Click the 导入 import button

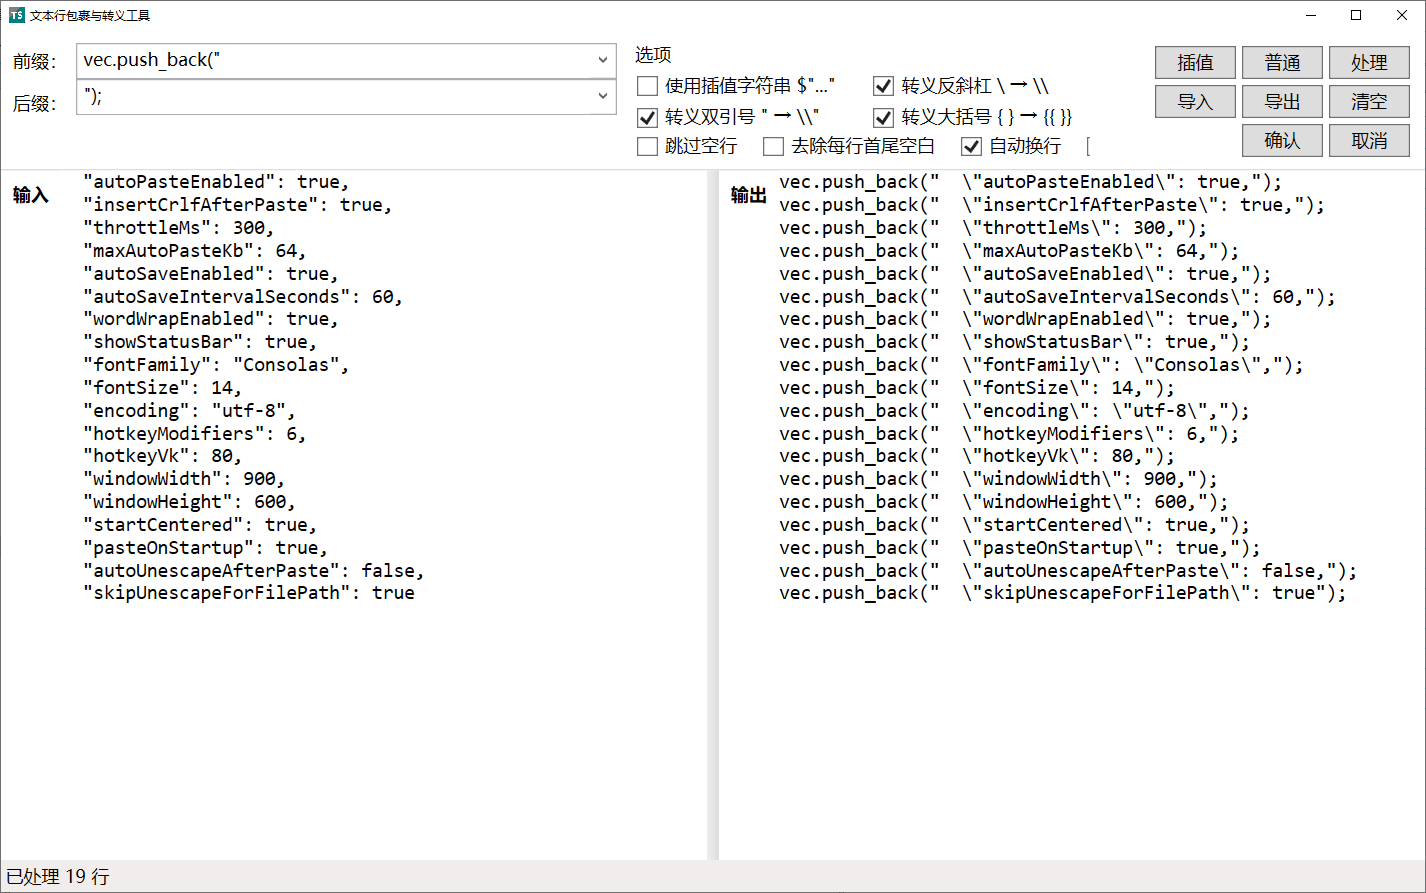tap(1195, 102)
